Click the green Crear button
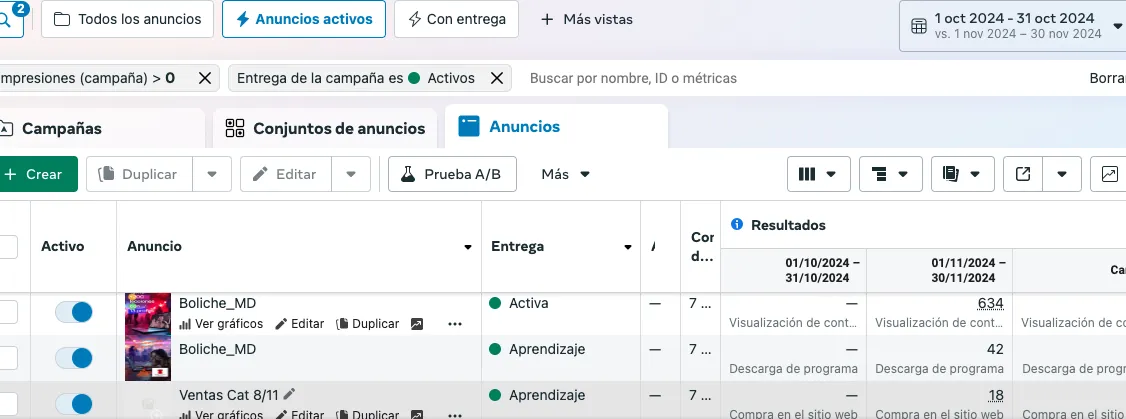This screenshot has height=419, width=1126. (34, 174)
